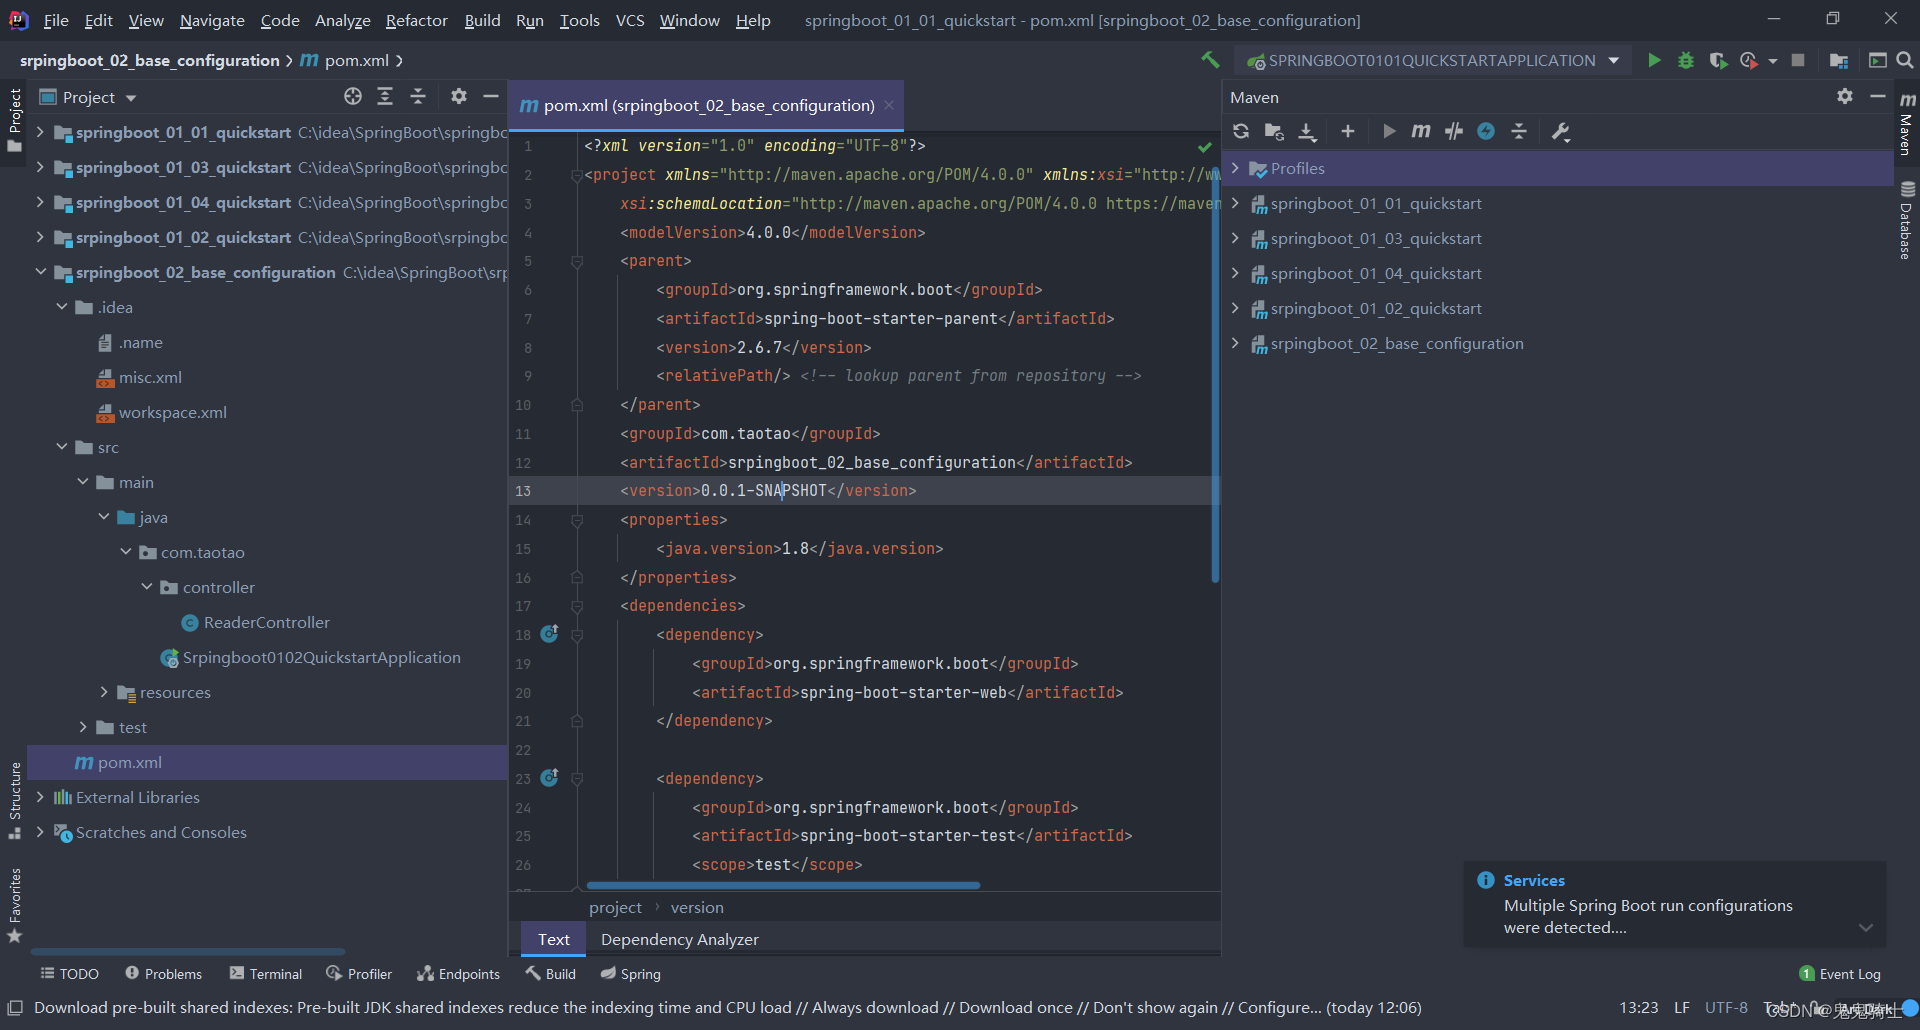Open the Event Log
1920x1030 pixels.
point(1840,974)
